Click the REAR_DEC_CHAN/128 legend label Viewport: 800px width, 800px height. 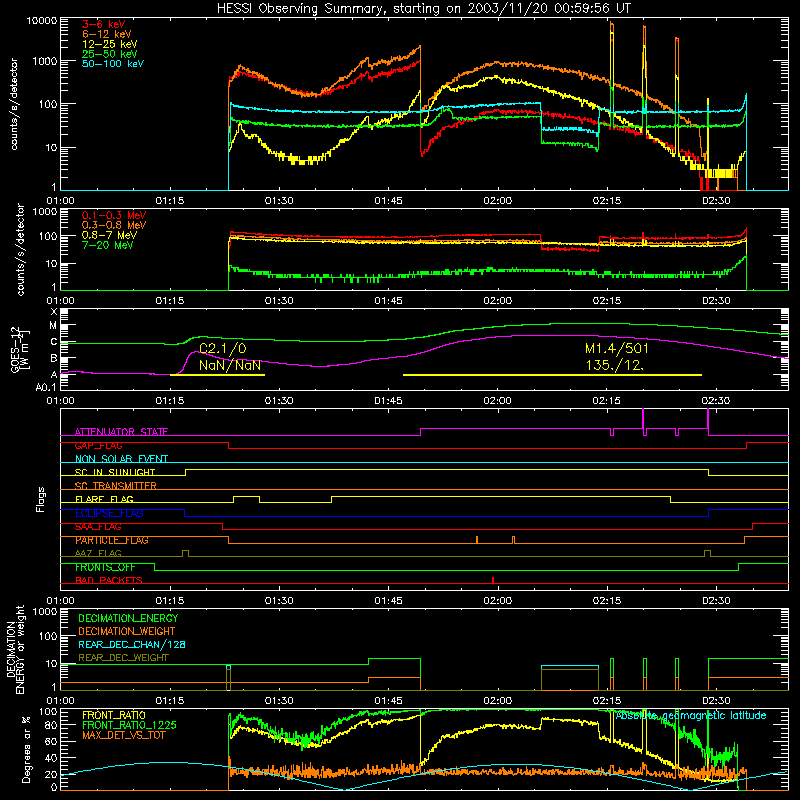click(x=132, y=644)
